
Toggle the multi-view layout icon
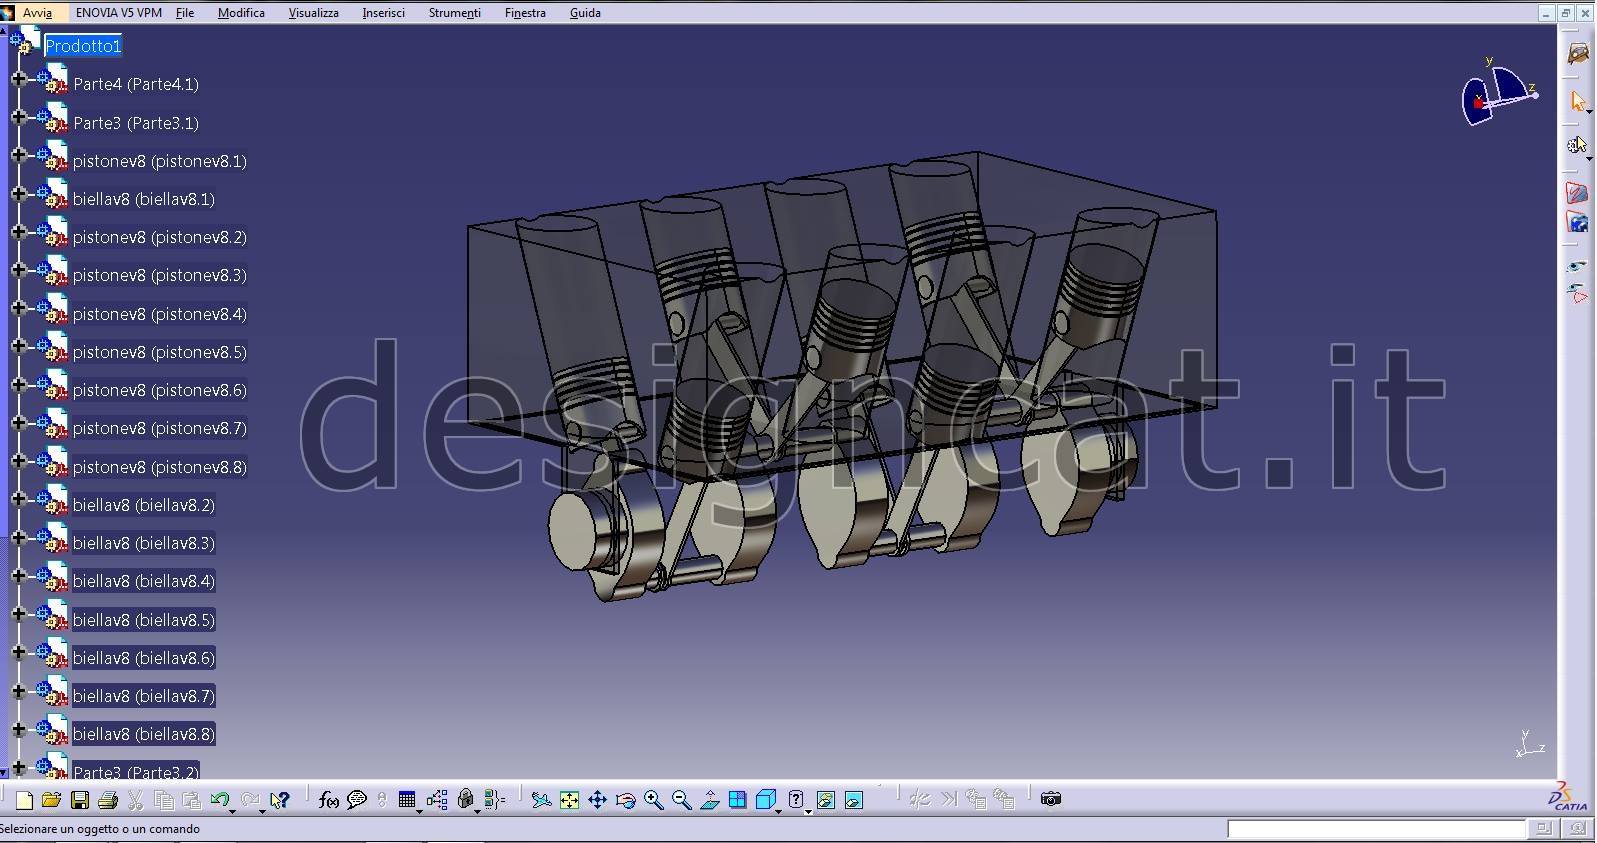point(737,800)
